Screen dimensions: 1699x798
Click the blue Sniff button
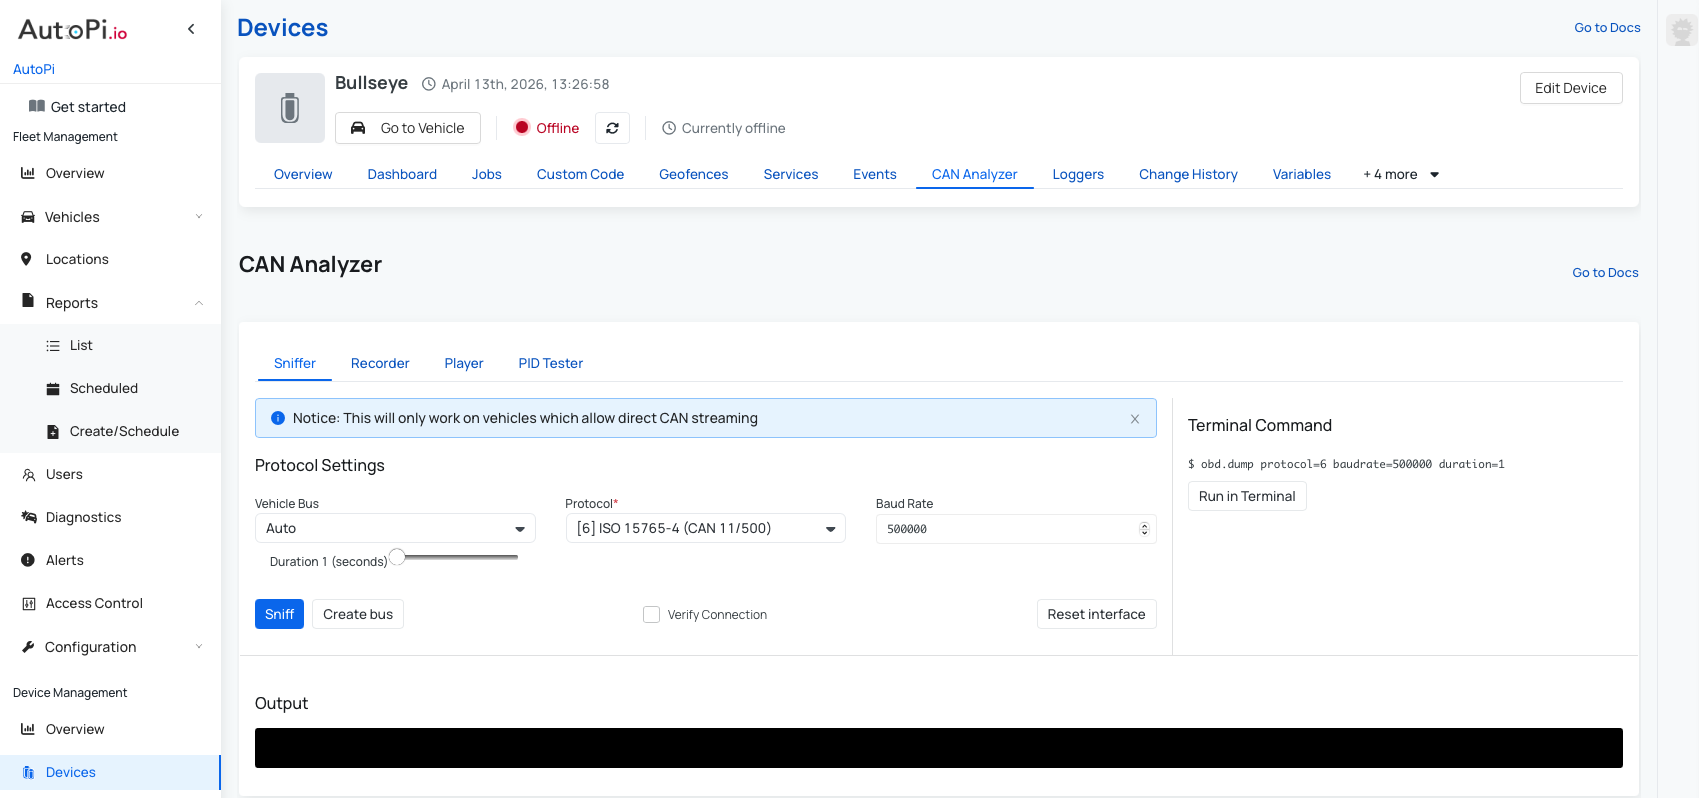tap(279, 614)
